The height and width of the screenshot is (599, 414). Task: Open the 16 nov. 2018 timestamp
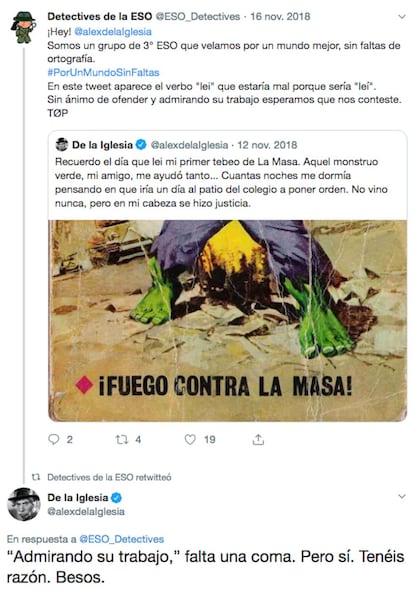point(280,17)
